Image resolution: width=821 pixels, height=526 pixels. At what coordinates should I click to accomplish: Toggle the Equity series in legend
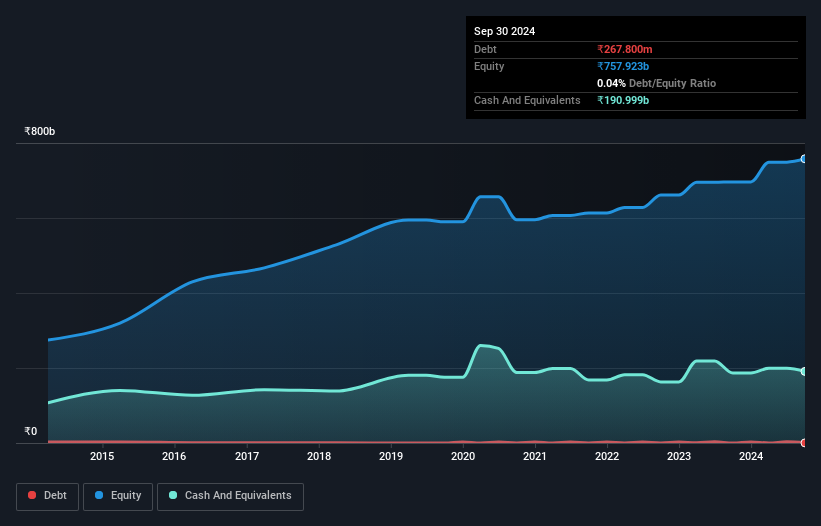117,495
